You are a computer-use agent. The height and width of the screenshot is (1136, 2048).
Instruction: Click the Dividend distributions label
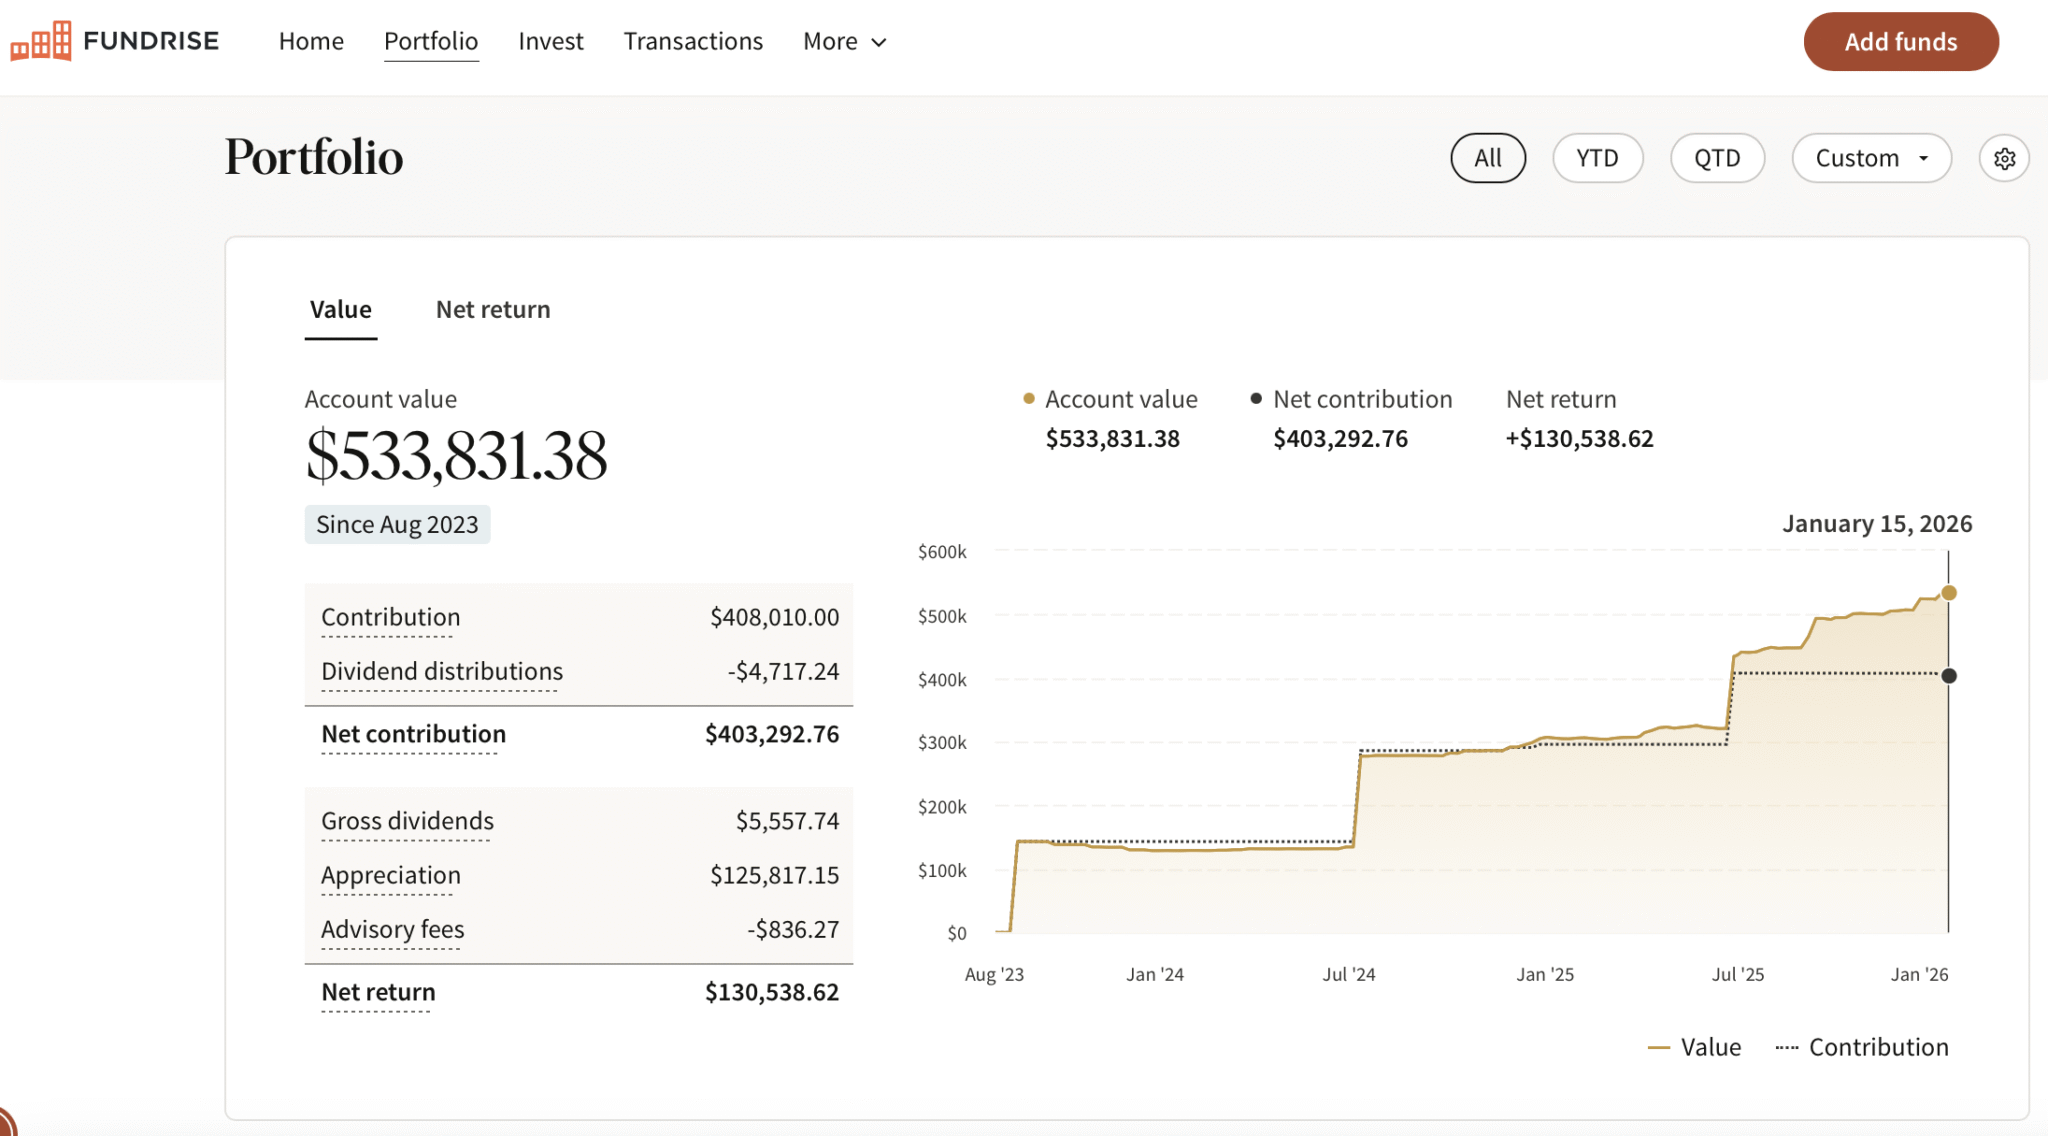pyautogui.click(x=441, y=671)
